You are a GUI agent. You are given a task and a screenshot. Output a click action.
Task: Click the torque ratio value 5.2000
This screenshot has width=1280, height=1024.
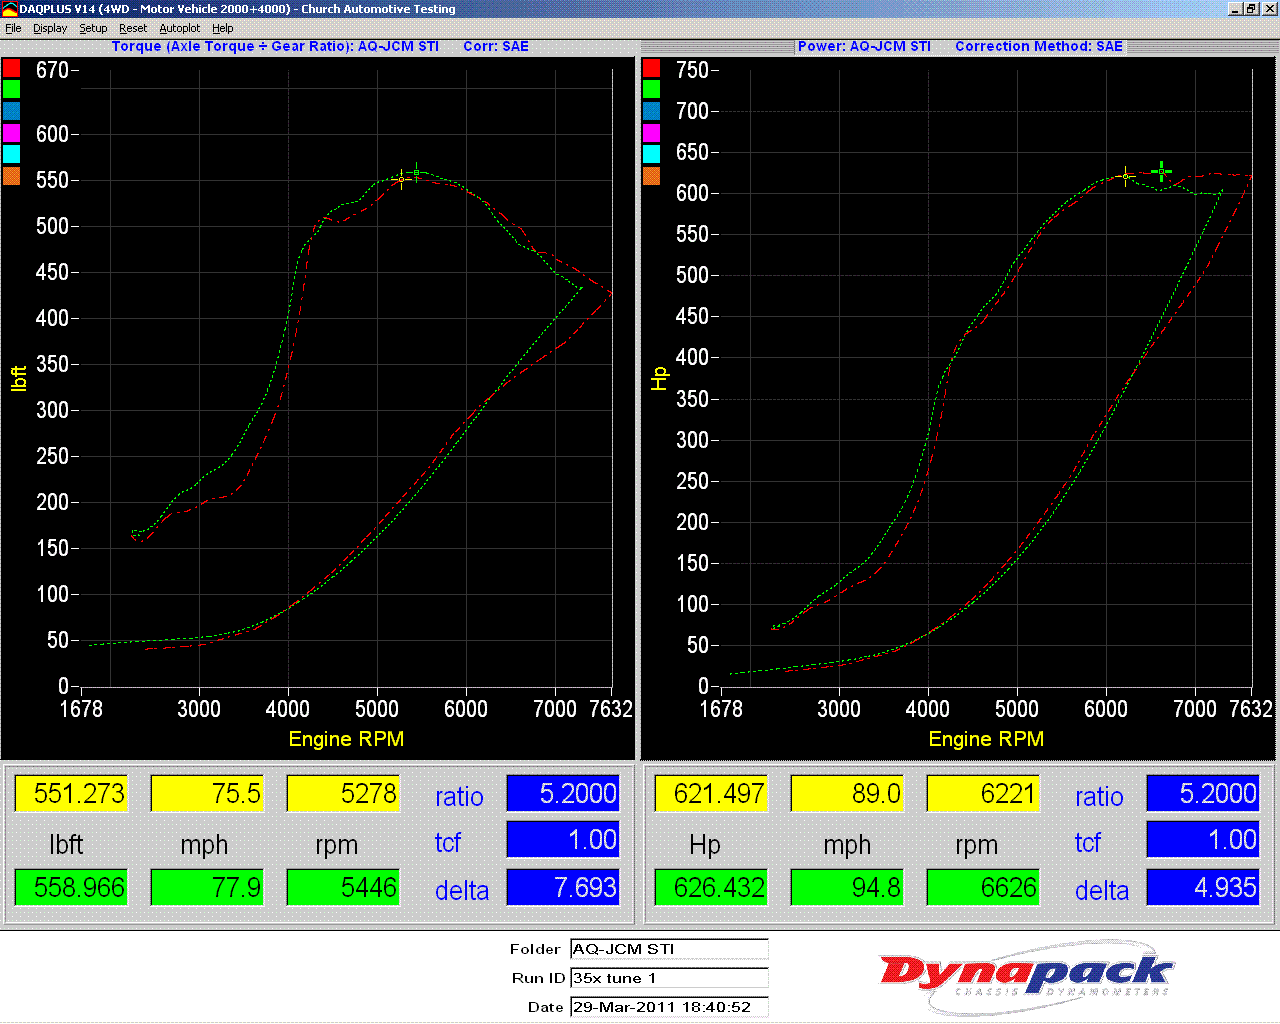(x=563, y=793)
